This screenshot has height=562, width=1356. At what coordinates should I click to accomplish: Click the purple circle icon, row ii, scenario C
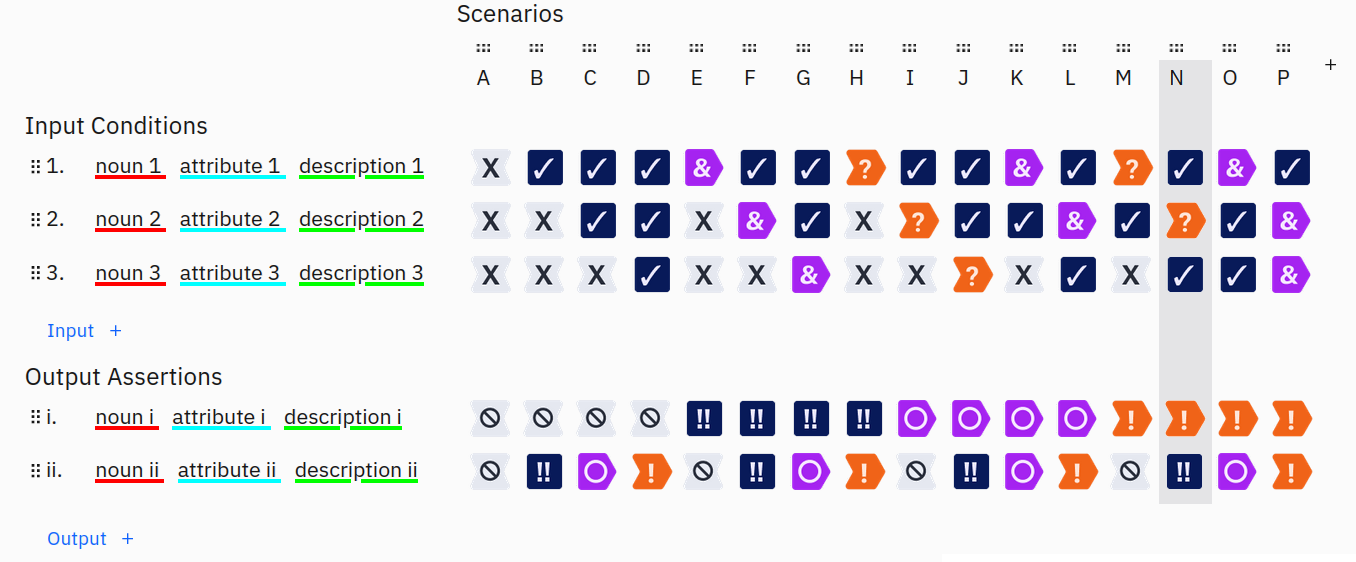click(597, 471)
